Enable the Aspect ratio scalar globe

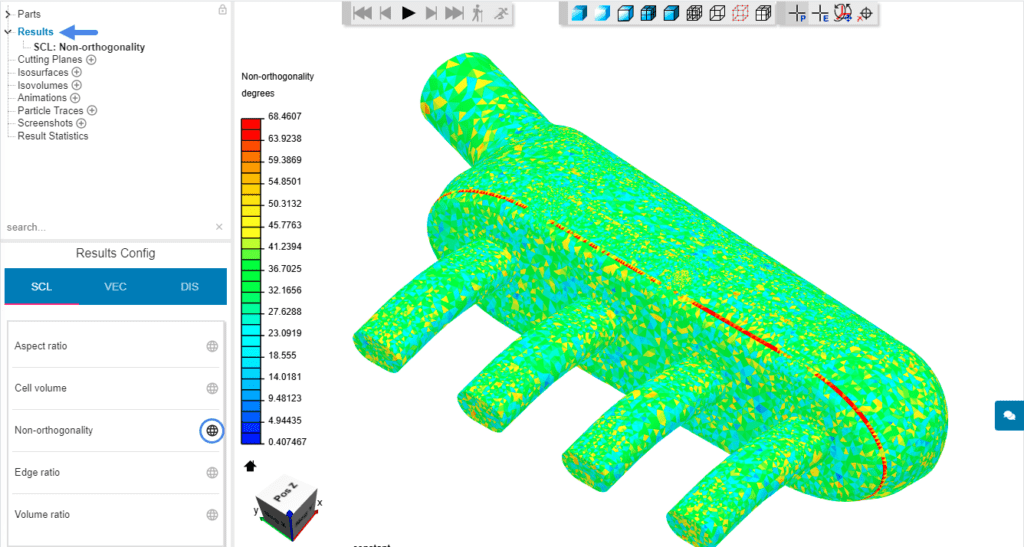[x=212, y=347]
